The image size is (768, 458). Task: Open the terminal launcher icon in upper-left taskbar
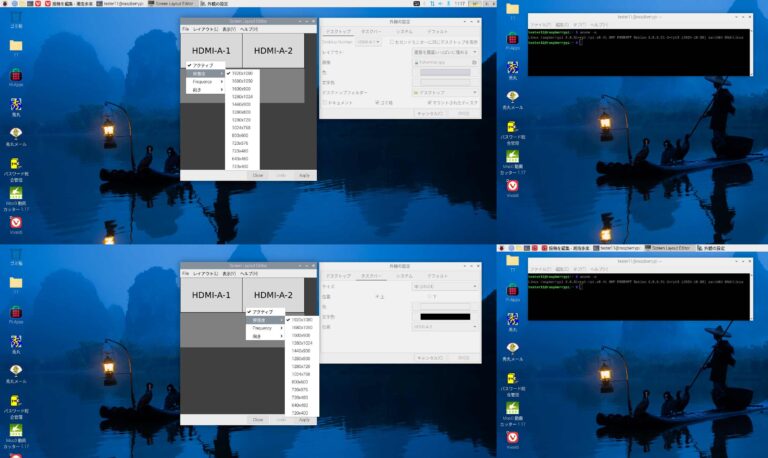(30, 3)
